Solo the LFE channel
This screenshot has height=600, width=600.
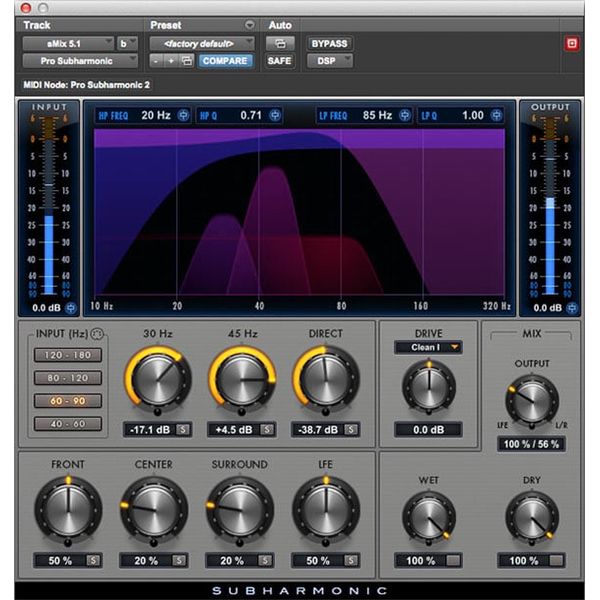tap(351, 561)
